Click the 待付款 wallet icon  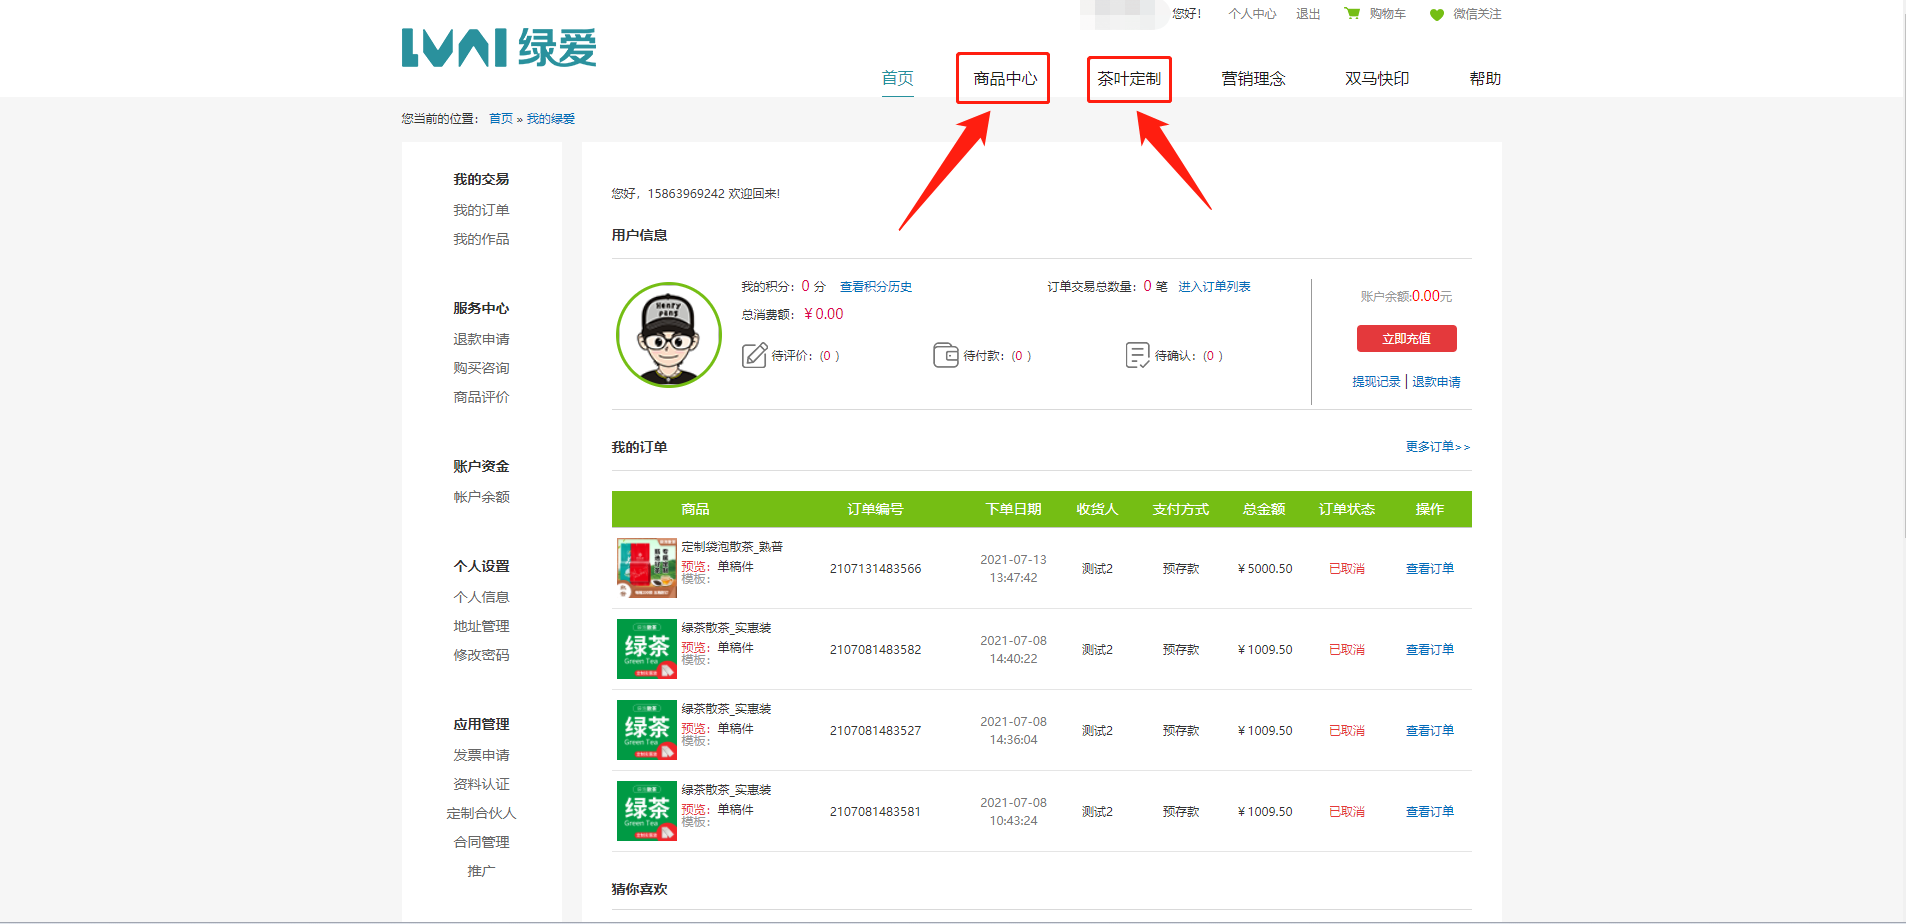point(945,355)
